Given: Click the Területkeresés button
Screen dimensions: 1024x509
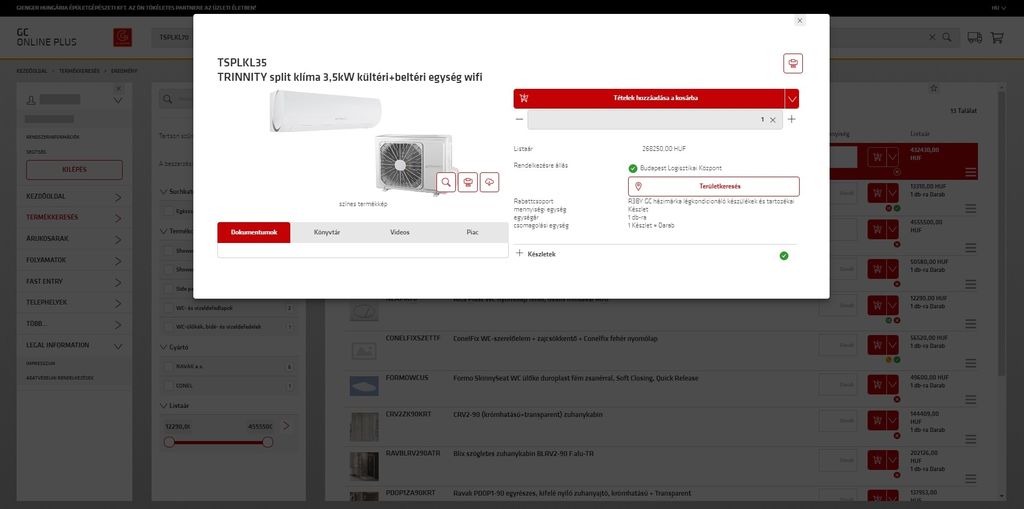Looking at the screenshot, I should click(x=713, y=186).
